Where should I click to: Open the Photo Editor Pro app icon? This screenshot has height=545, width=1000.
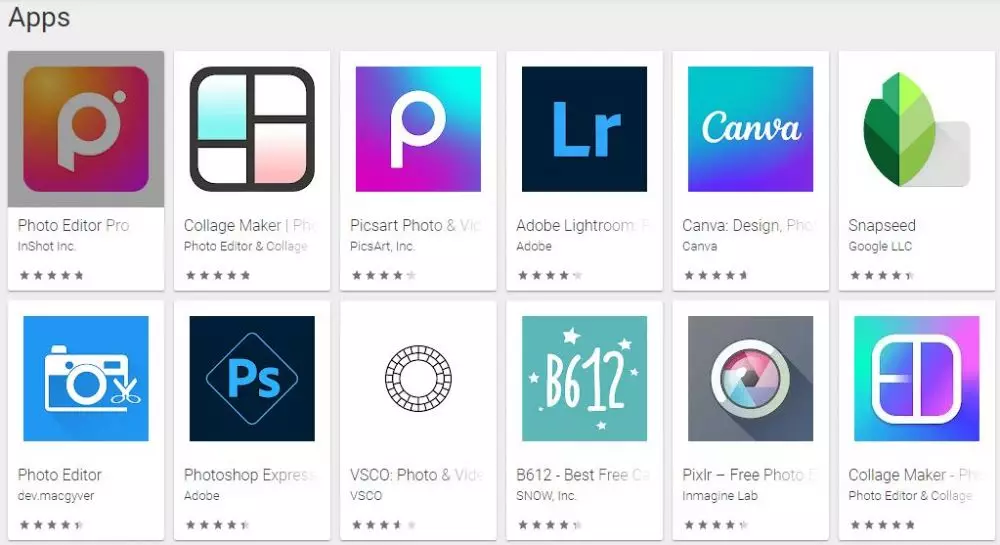coord(86,129)
